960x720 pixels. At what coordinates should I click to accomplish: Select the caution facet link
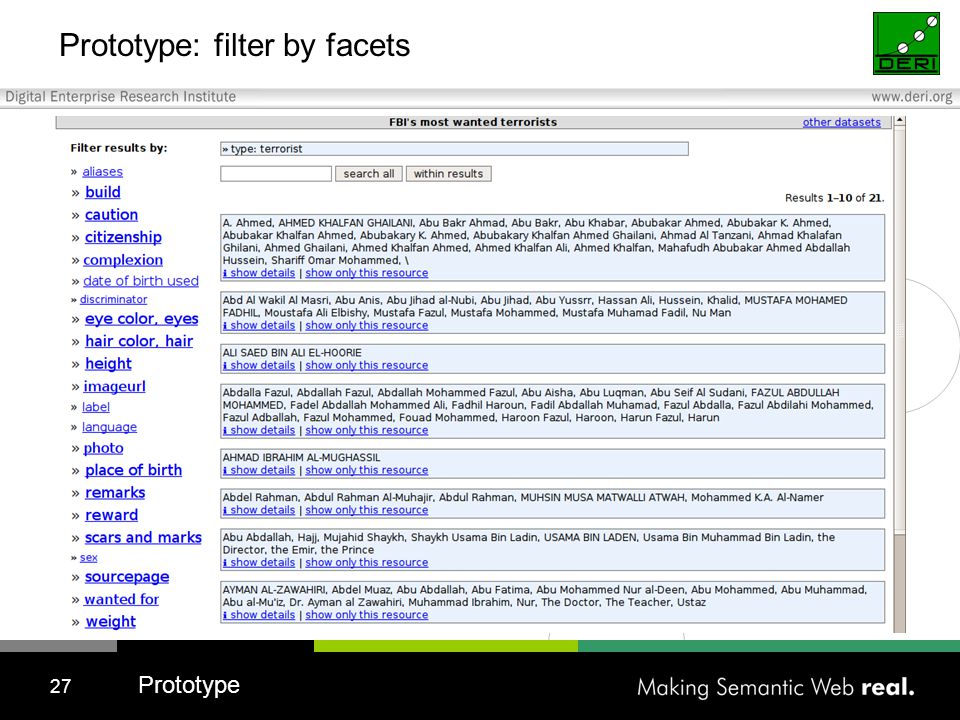[111, 215]
